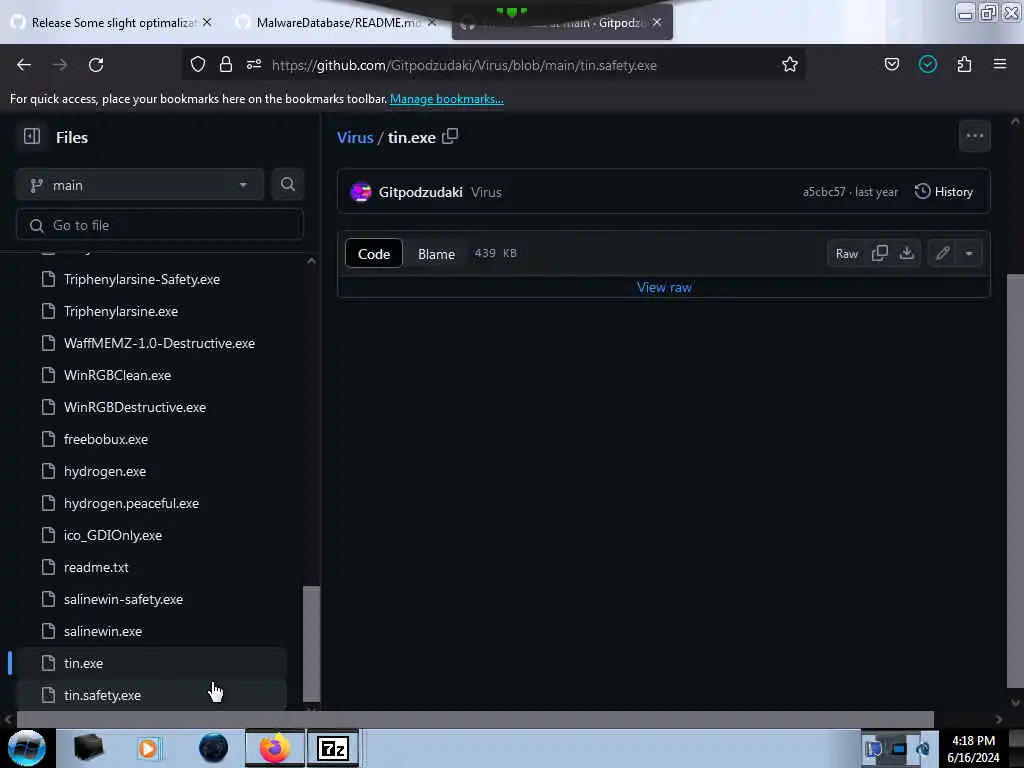Copy raw file contents
Viewport: 1024px width, 768px height.
point(880,253)
